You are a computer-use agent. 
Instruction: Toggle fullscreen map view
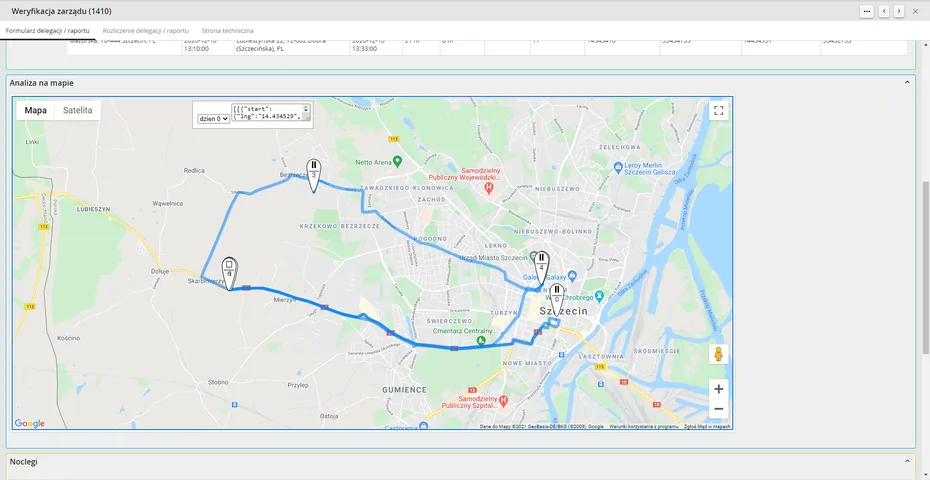click(x=718, y=110)
